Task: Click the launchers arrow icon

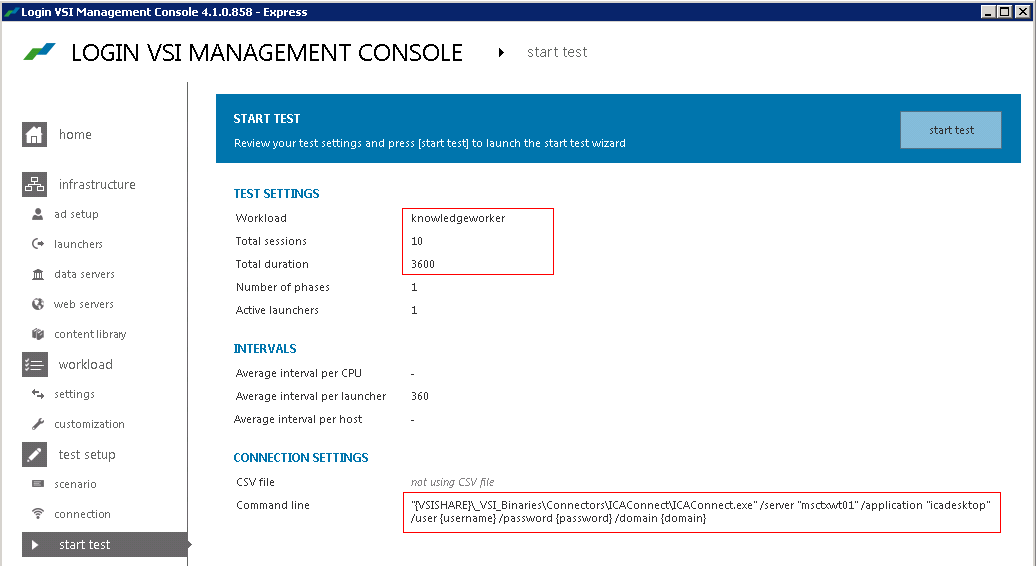Action: (x=38, y=244)
